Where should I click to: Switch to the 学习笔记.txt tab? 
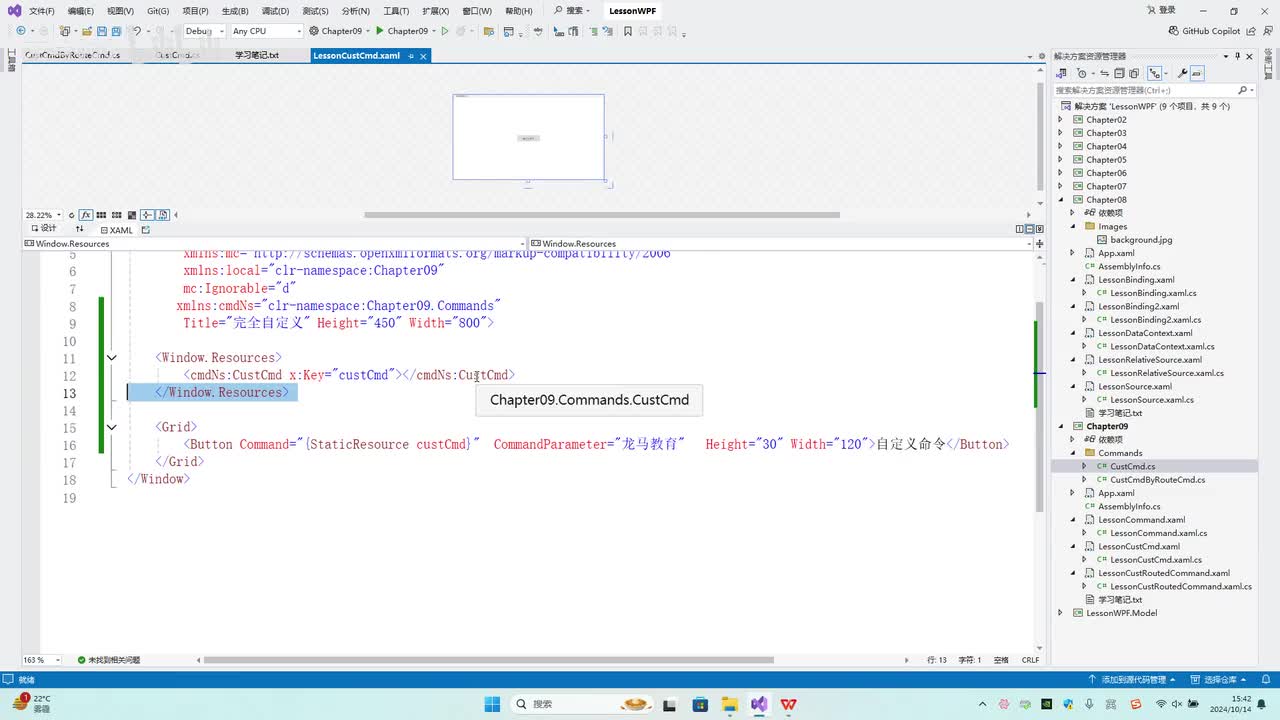coord(257,56)
